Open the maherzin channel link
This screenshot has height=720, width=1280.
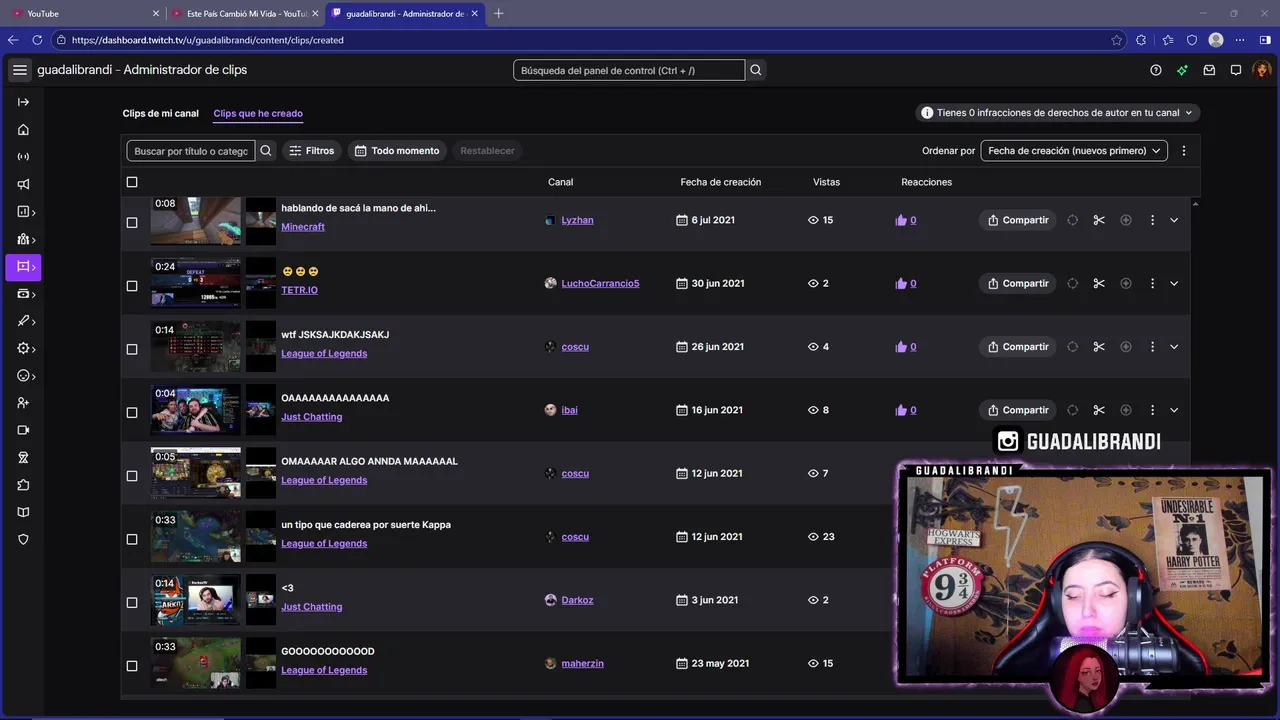582,663
